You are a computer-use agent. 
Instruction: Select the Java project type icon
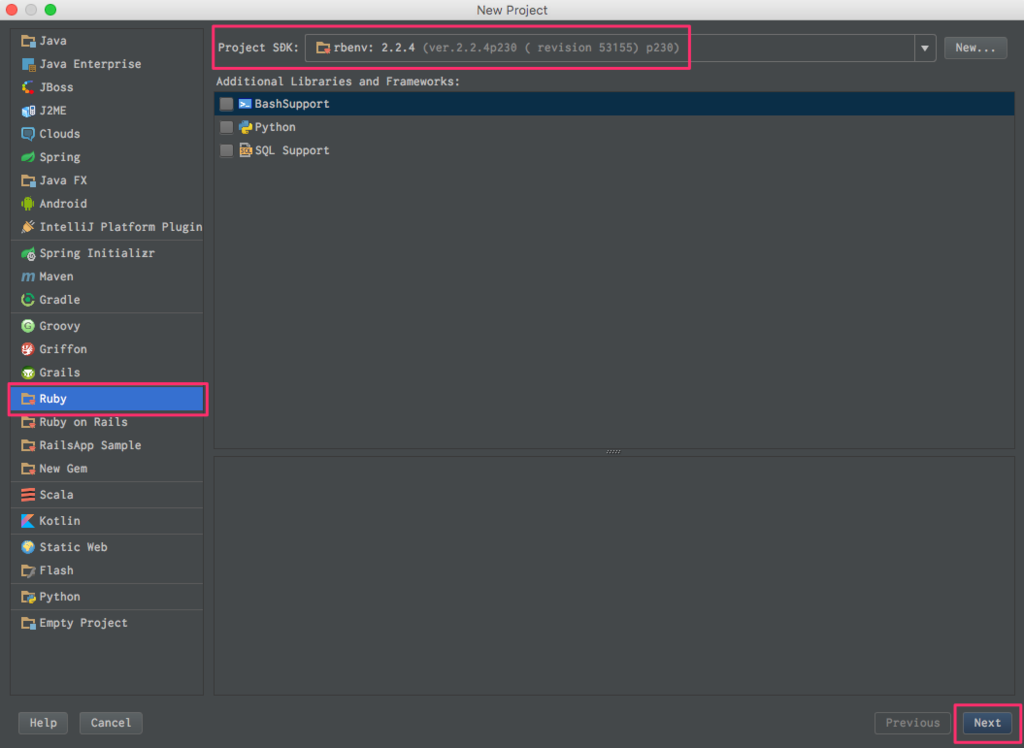[28, 41]
